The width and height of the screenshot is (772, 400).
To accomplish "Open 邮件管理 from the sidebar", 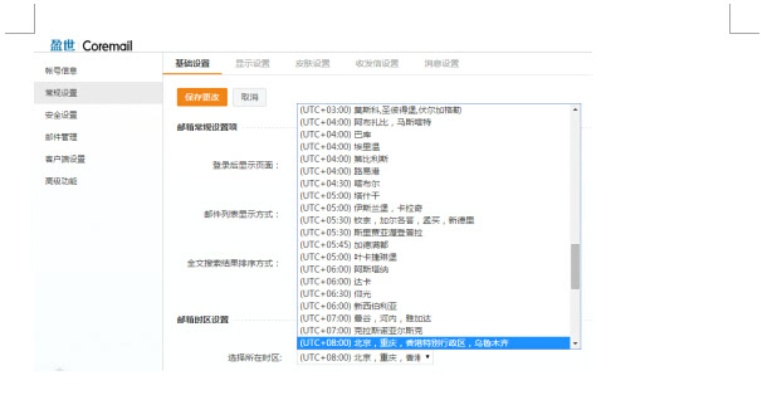I will click(61, 137).
